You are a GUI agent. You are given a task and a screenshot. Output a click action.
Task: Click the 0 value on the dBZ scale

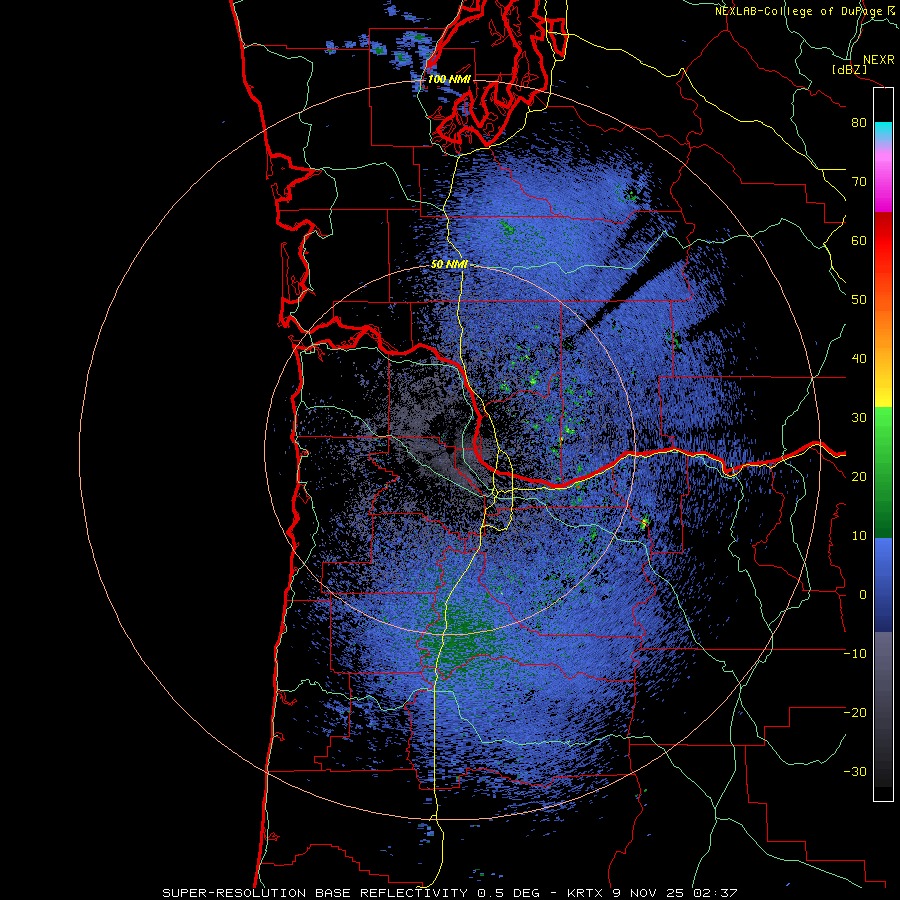863,595
